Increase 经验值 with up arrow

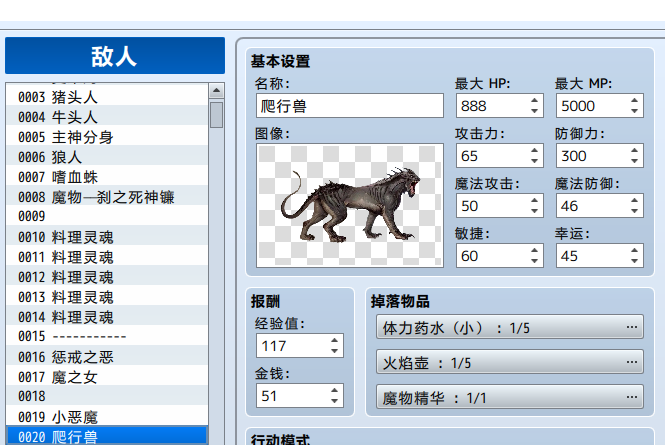pyautogui.click(x=335, y=341)
